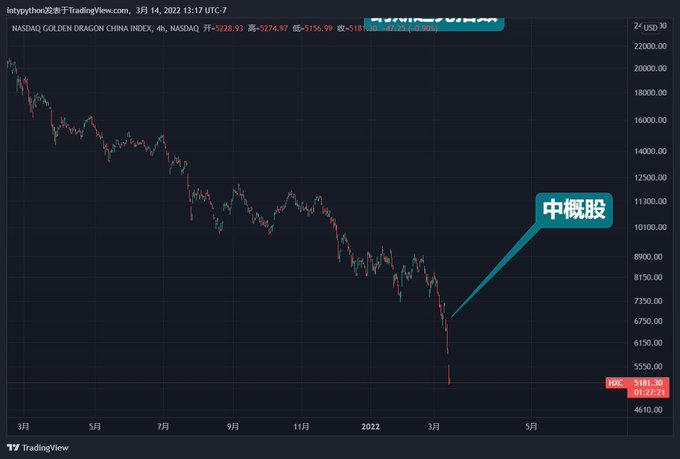This screenshot has height=459, width=680.
Task: Click the 4610.00 price axis label
Action: coord(648,410)
